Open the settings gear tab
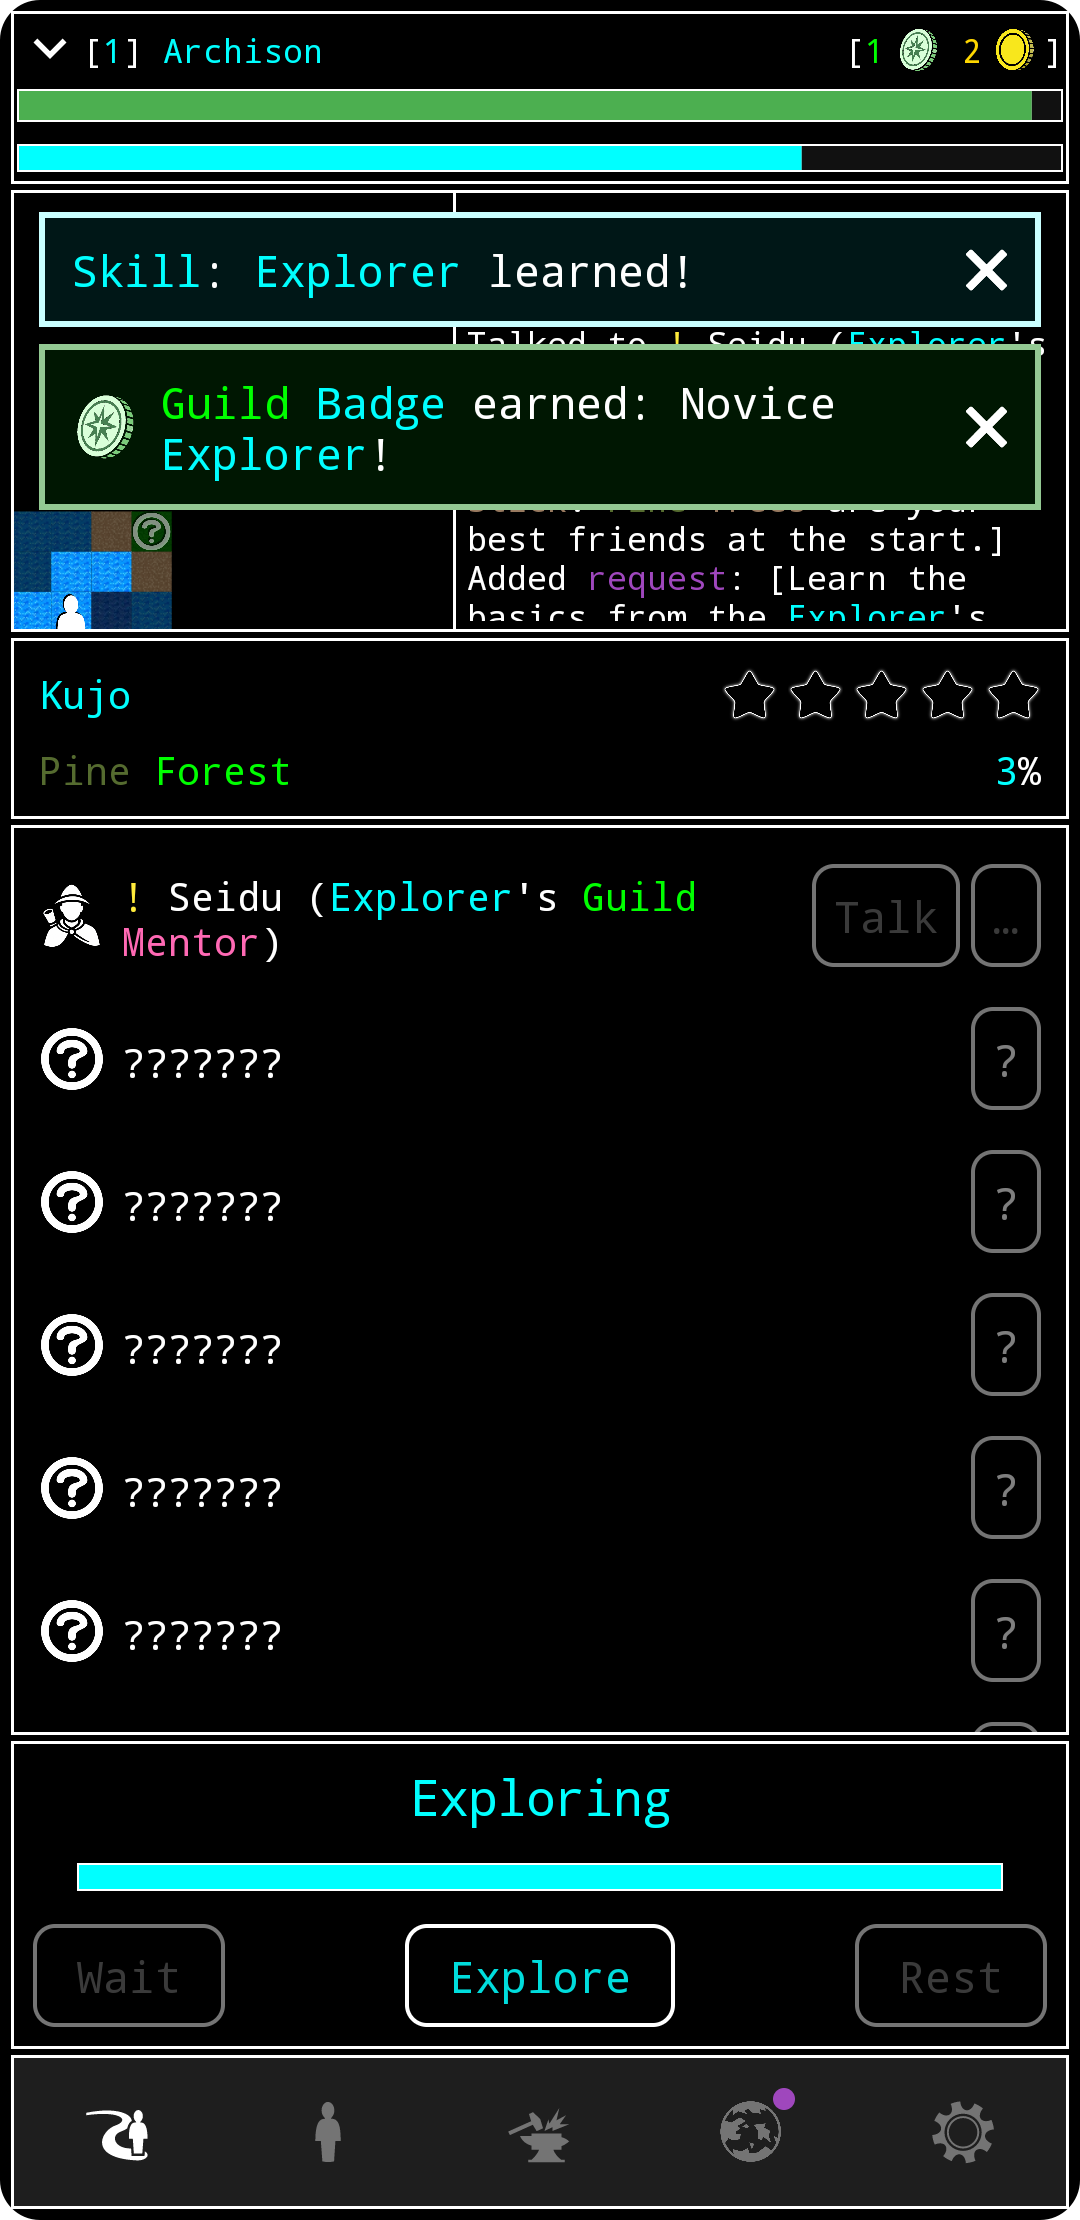The width and height of the screenshot is (1080, 2220). coord(962,2132)
